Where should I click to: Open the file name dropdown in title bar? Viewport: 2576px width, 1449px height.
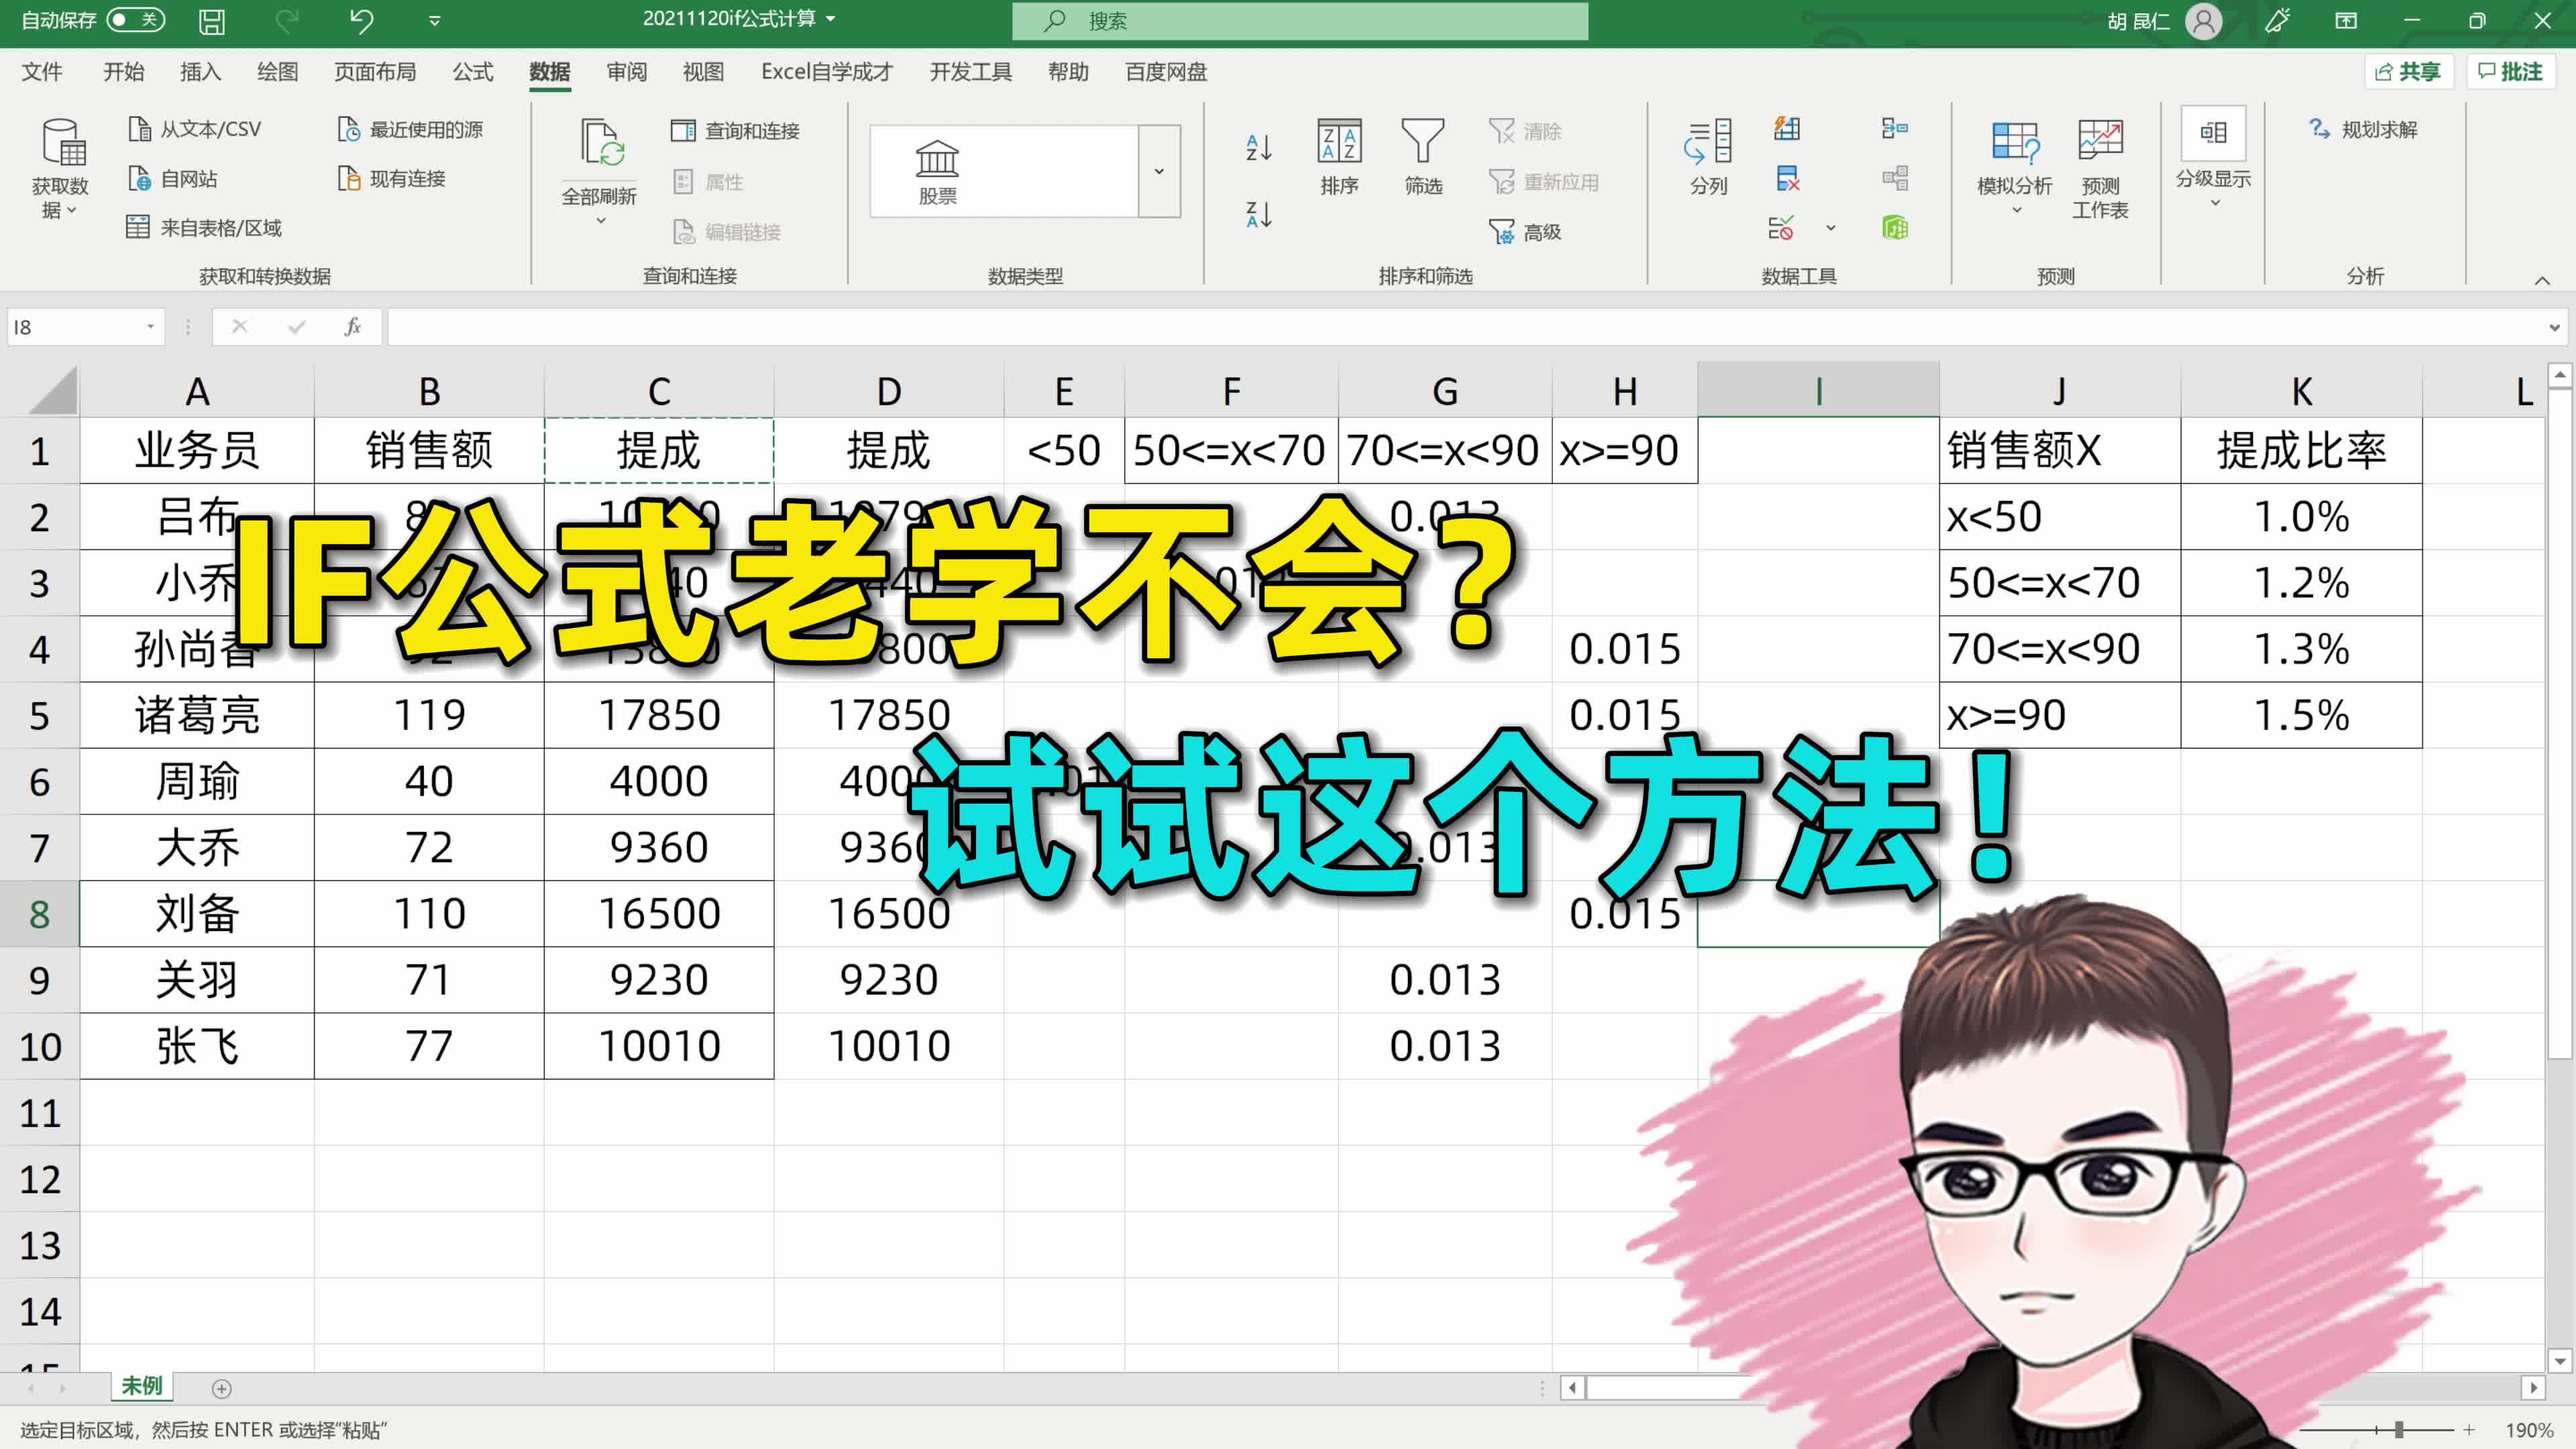[831, 19]
